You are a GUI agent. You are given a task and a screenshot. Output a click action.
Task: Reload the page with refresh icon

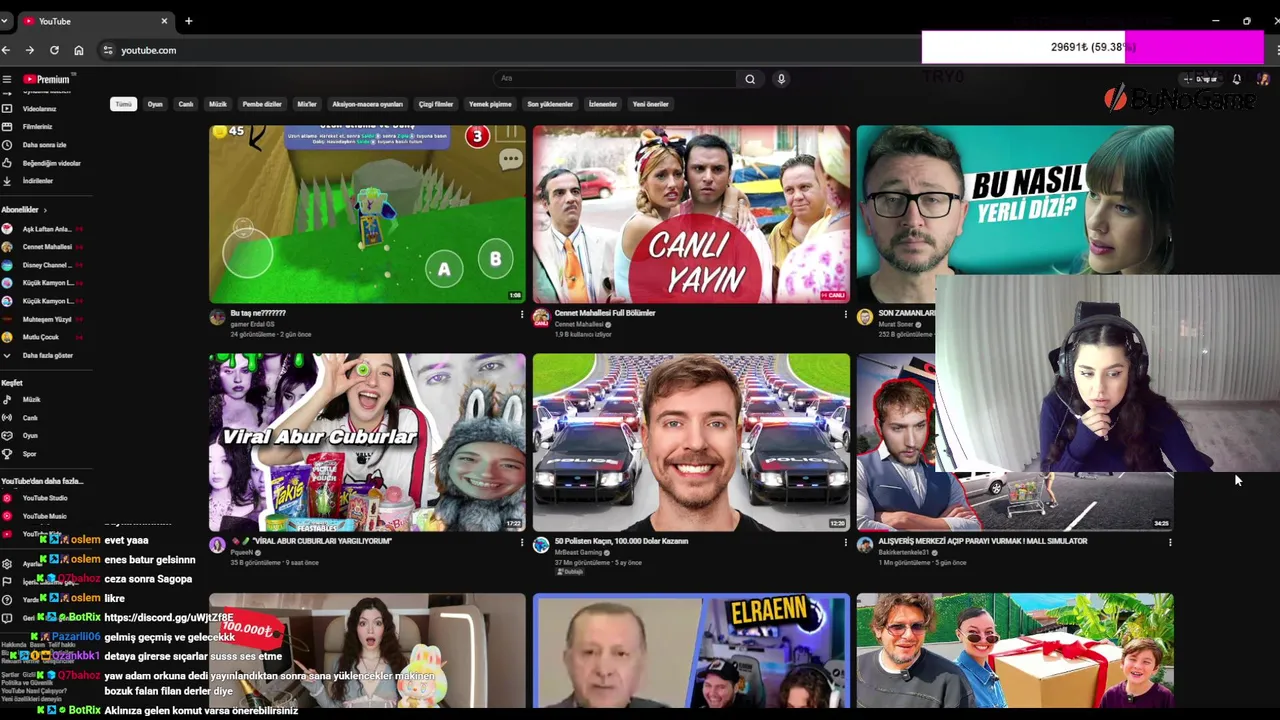tap(54, 50)
